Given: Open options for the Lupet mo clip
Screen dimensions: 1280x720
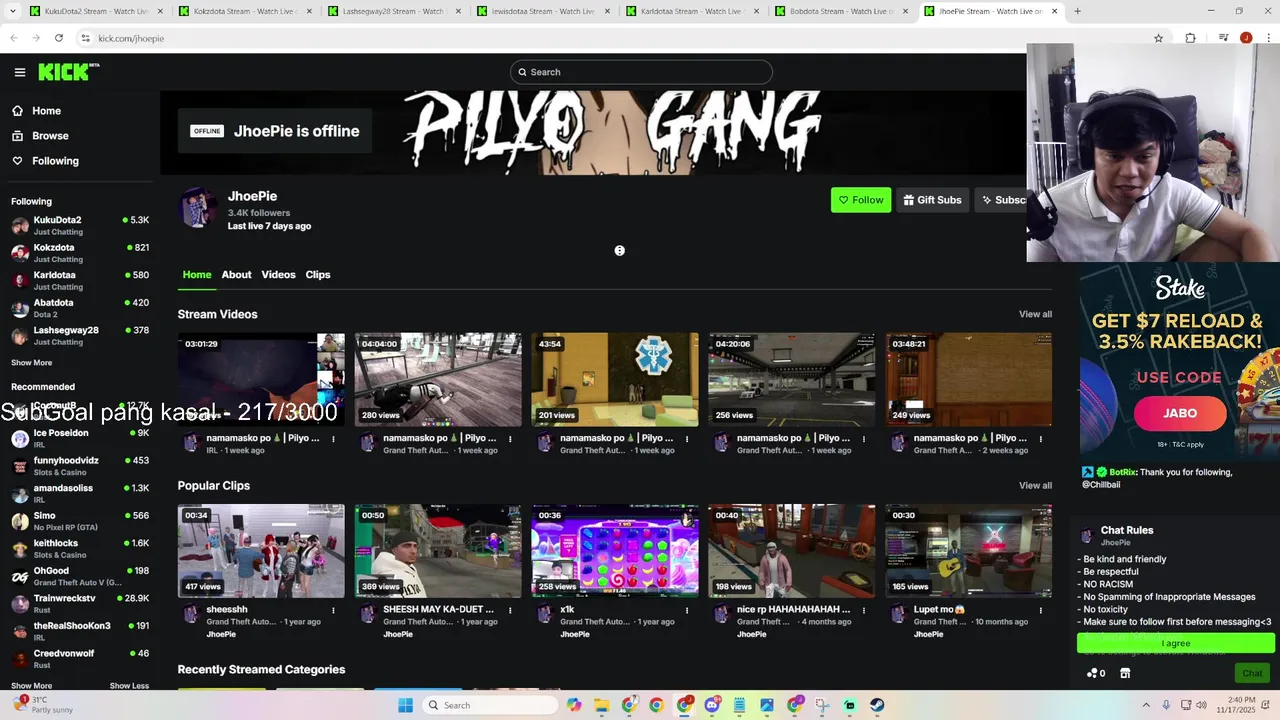Looking at the screenshot, I should [1041, 610].
